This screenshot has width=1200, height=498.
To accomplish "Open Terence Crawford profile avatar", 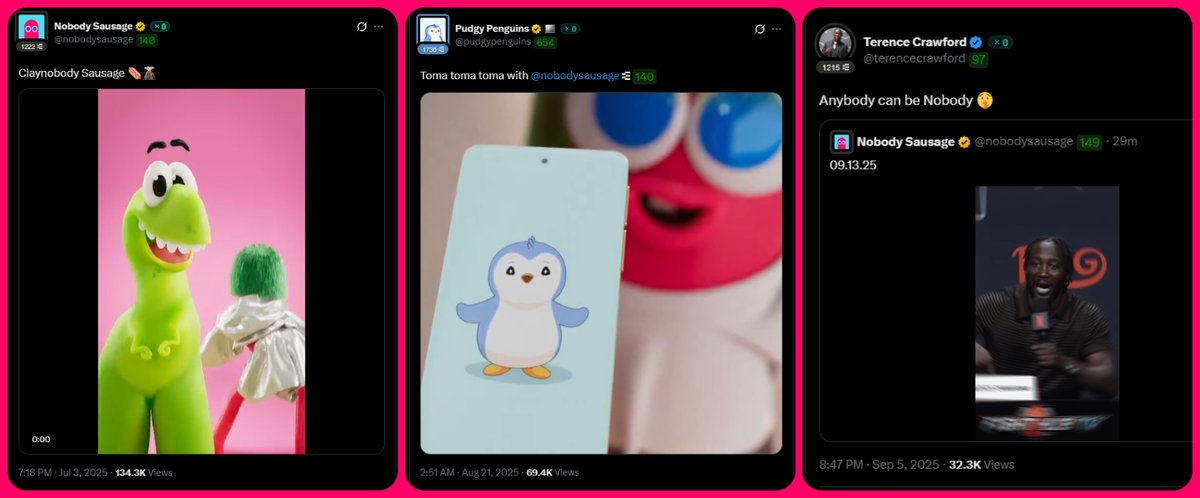I will coord(835,42).
